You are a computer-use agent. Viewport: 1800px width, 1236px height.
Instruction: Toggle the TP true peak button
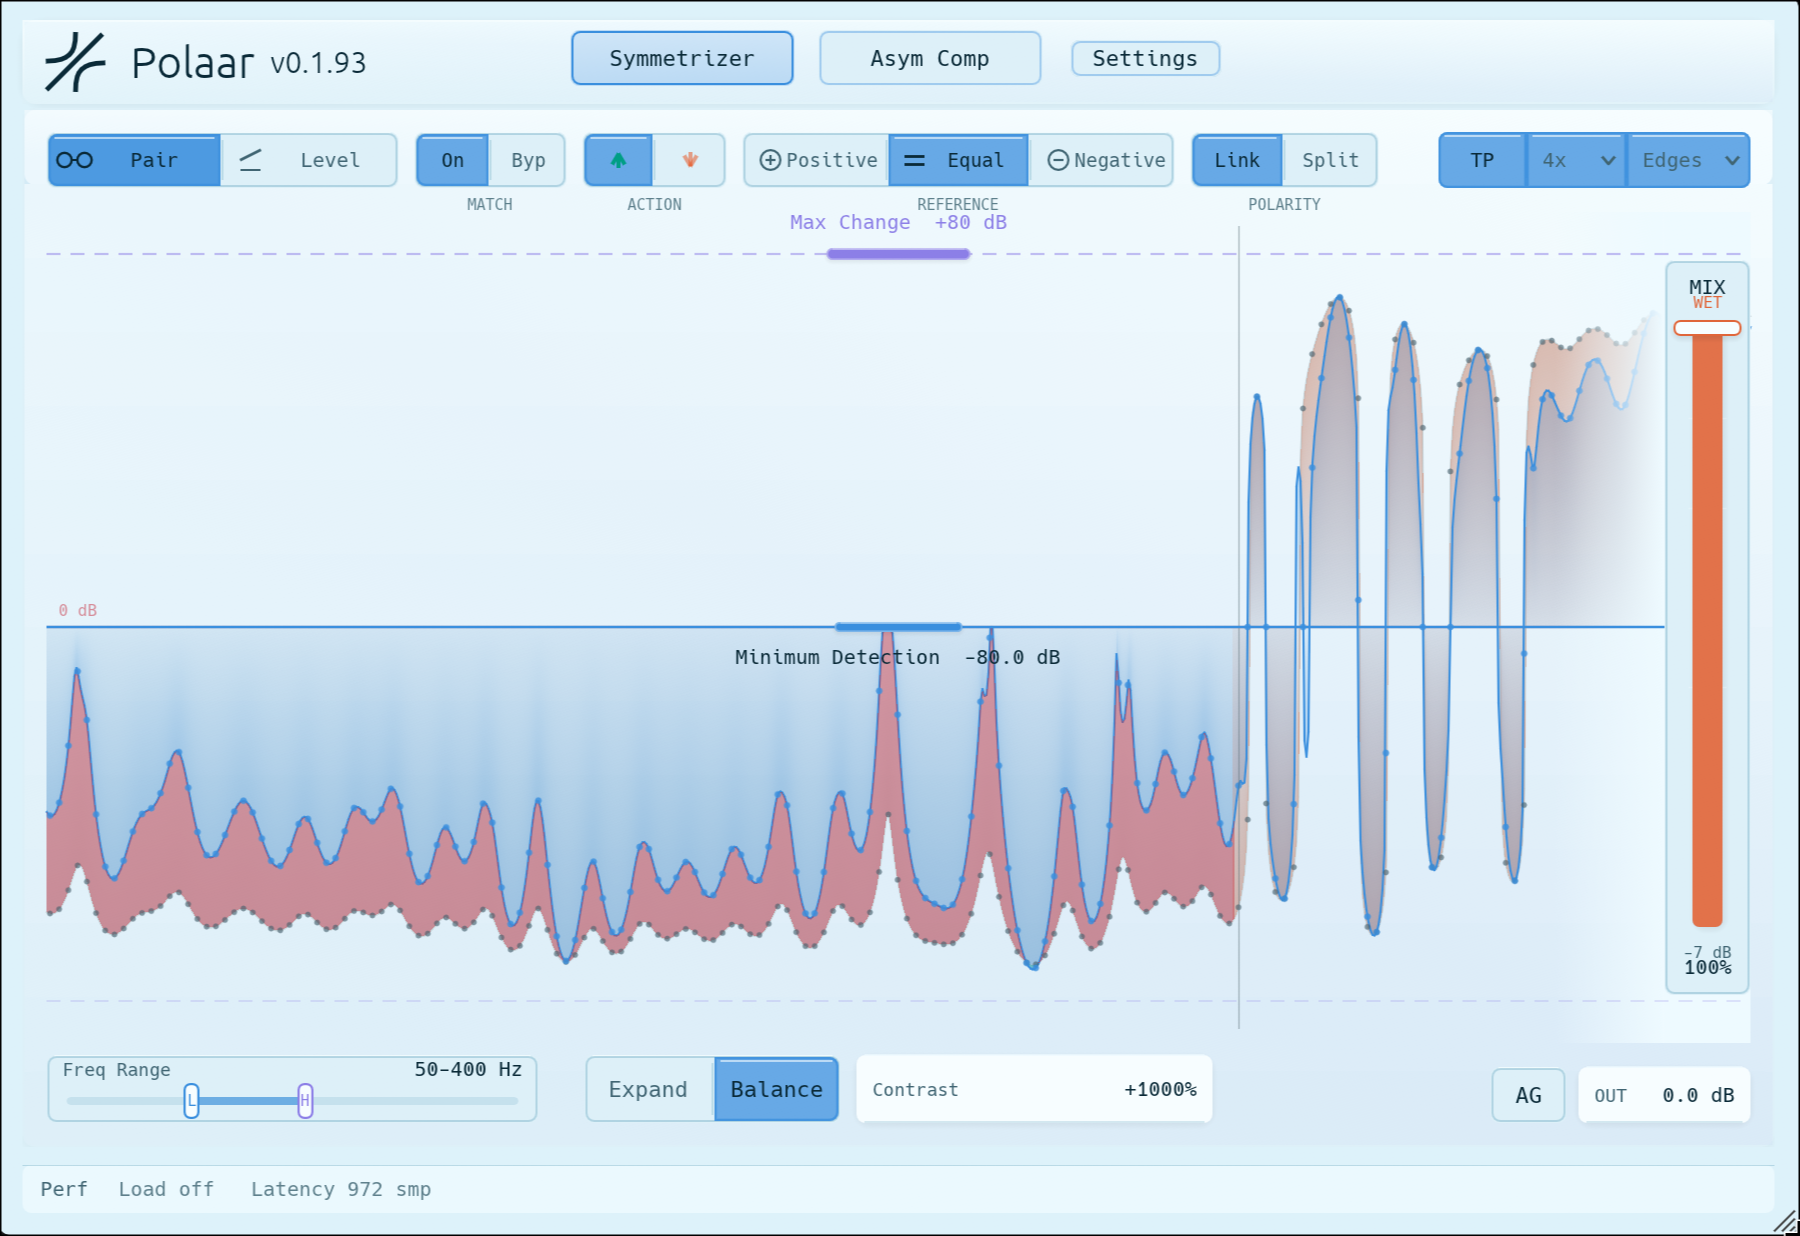1482,160
